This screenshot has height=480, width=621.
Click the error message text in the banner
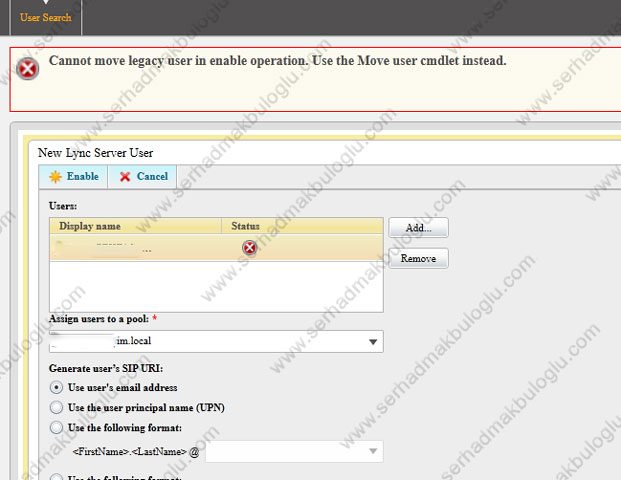(x=277, y=61)
